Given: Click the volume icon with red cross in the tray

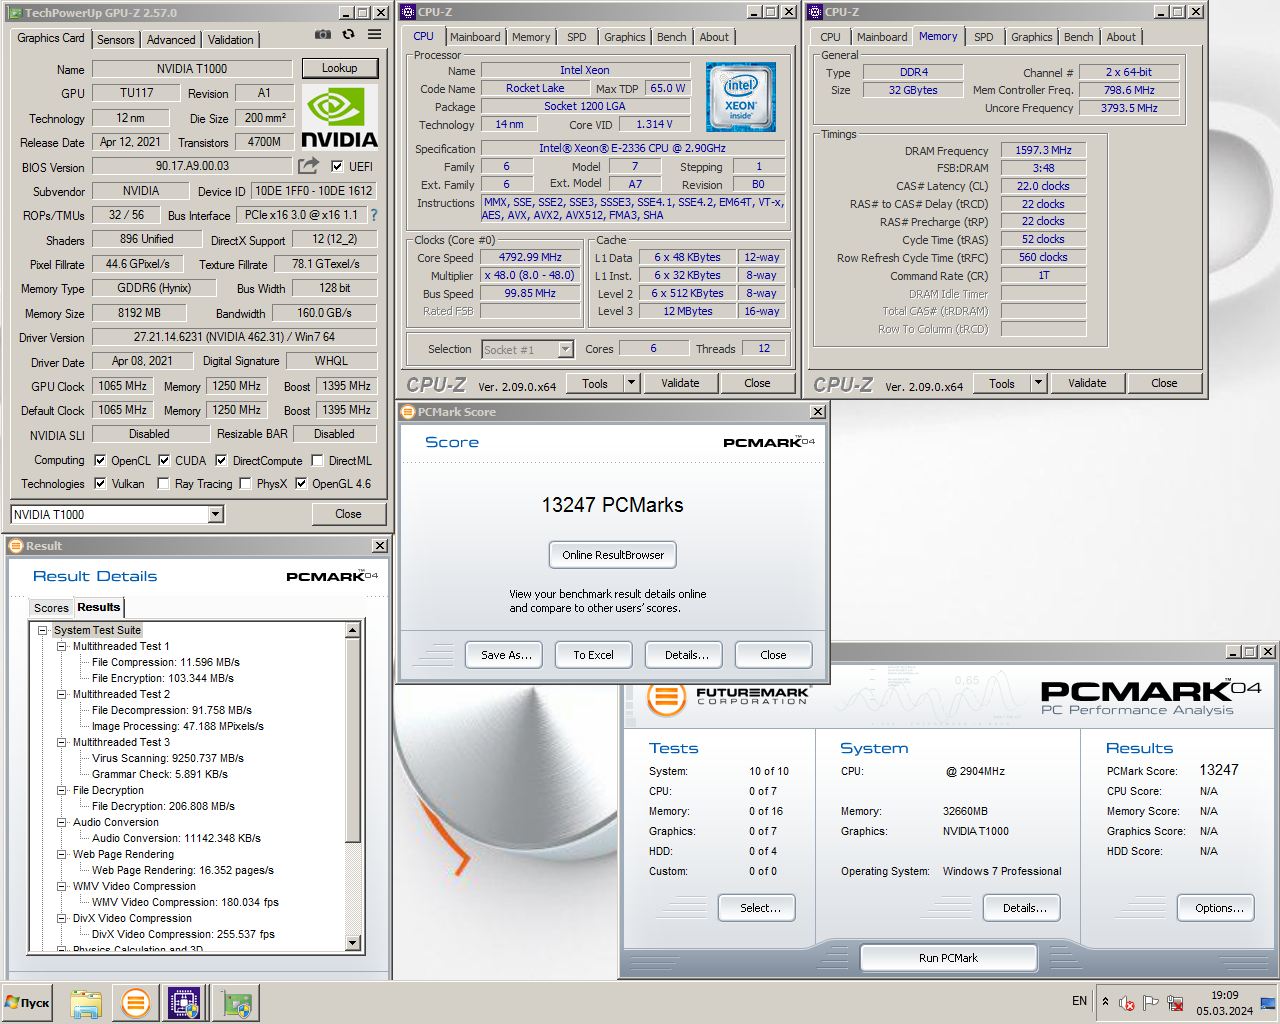Looking at the screenshot, I should coord(1127,1002).
